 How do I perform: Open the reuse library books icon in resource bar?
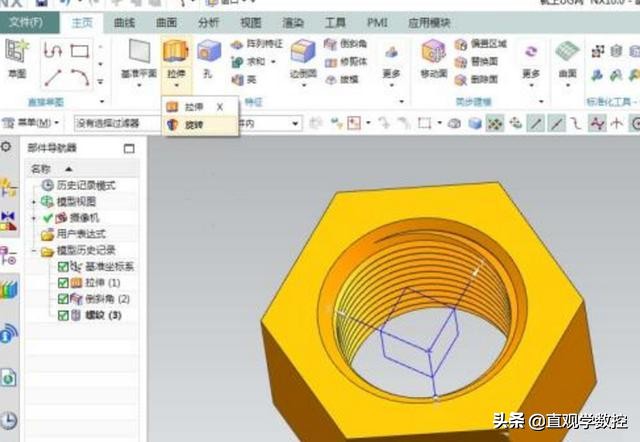pos(9,289)
